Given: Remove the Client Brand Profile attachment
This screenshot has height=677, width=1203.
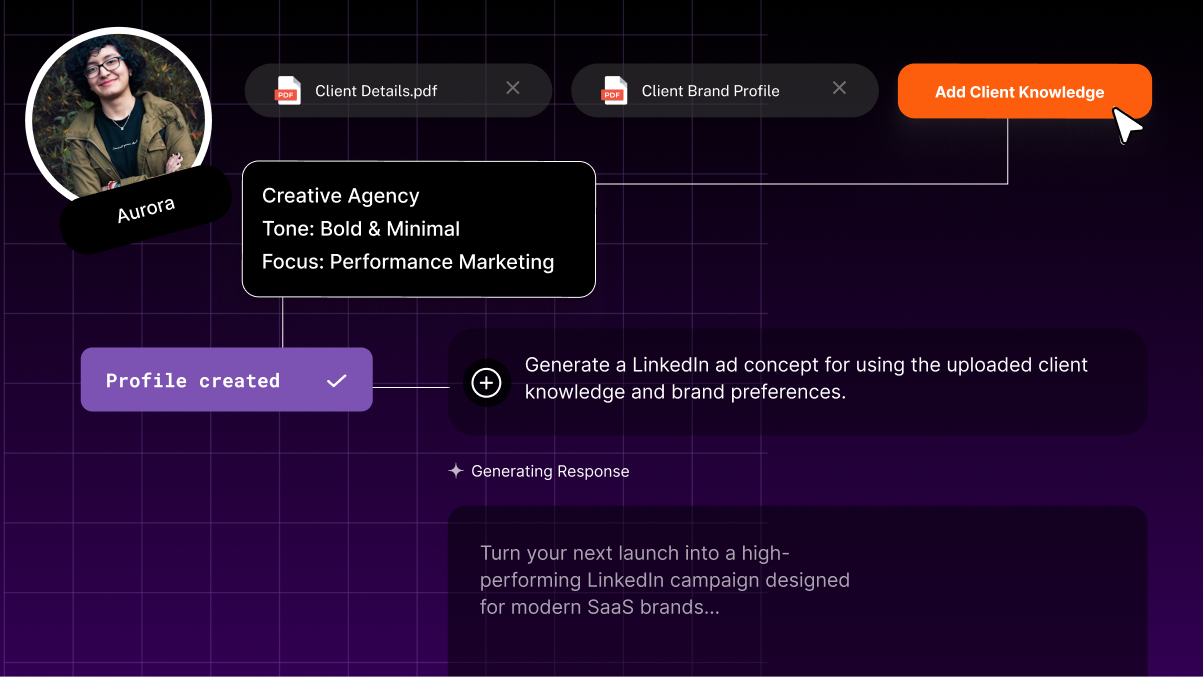Looking at the screenshot, I should click(840, 88).
